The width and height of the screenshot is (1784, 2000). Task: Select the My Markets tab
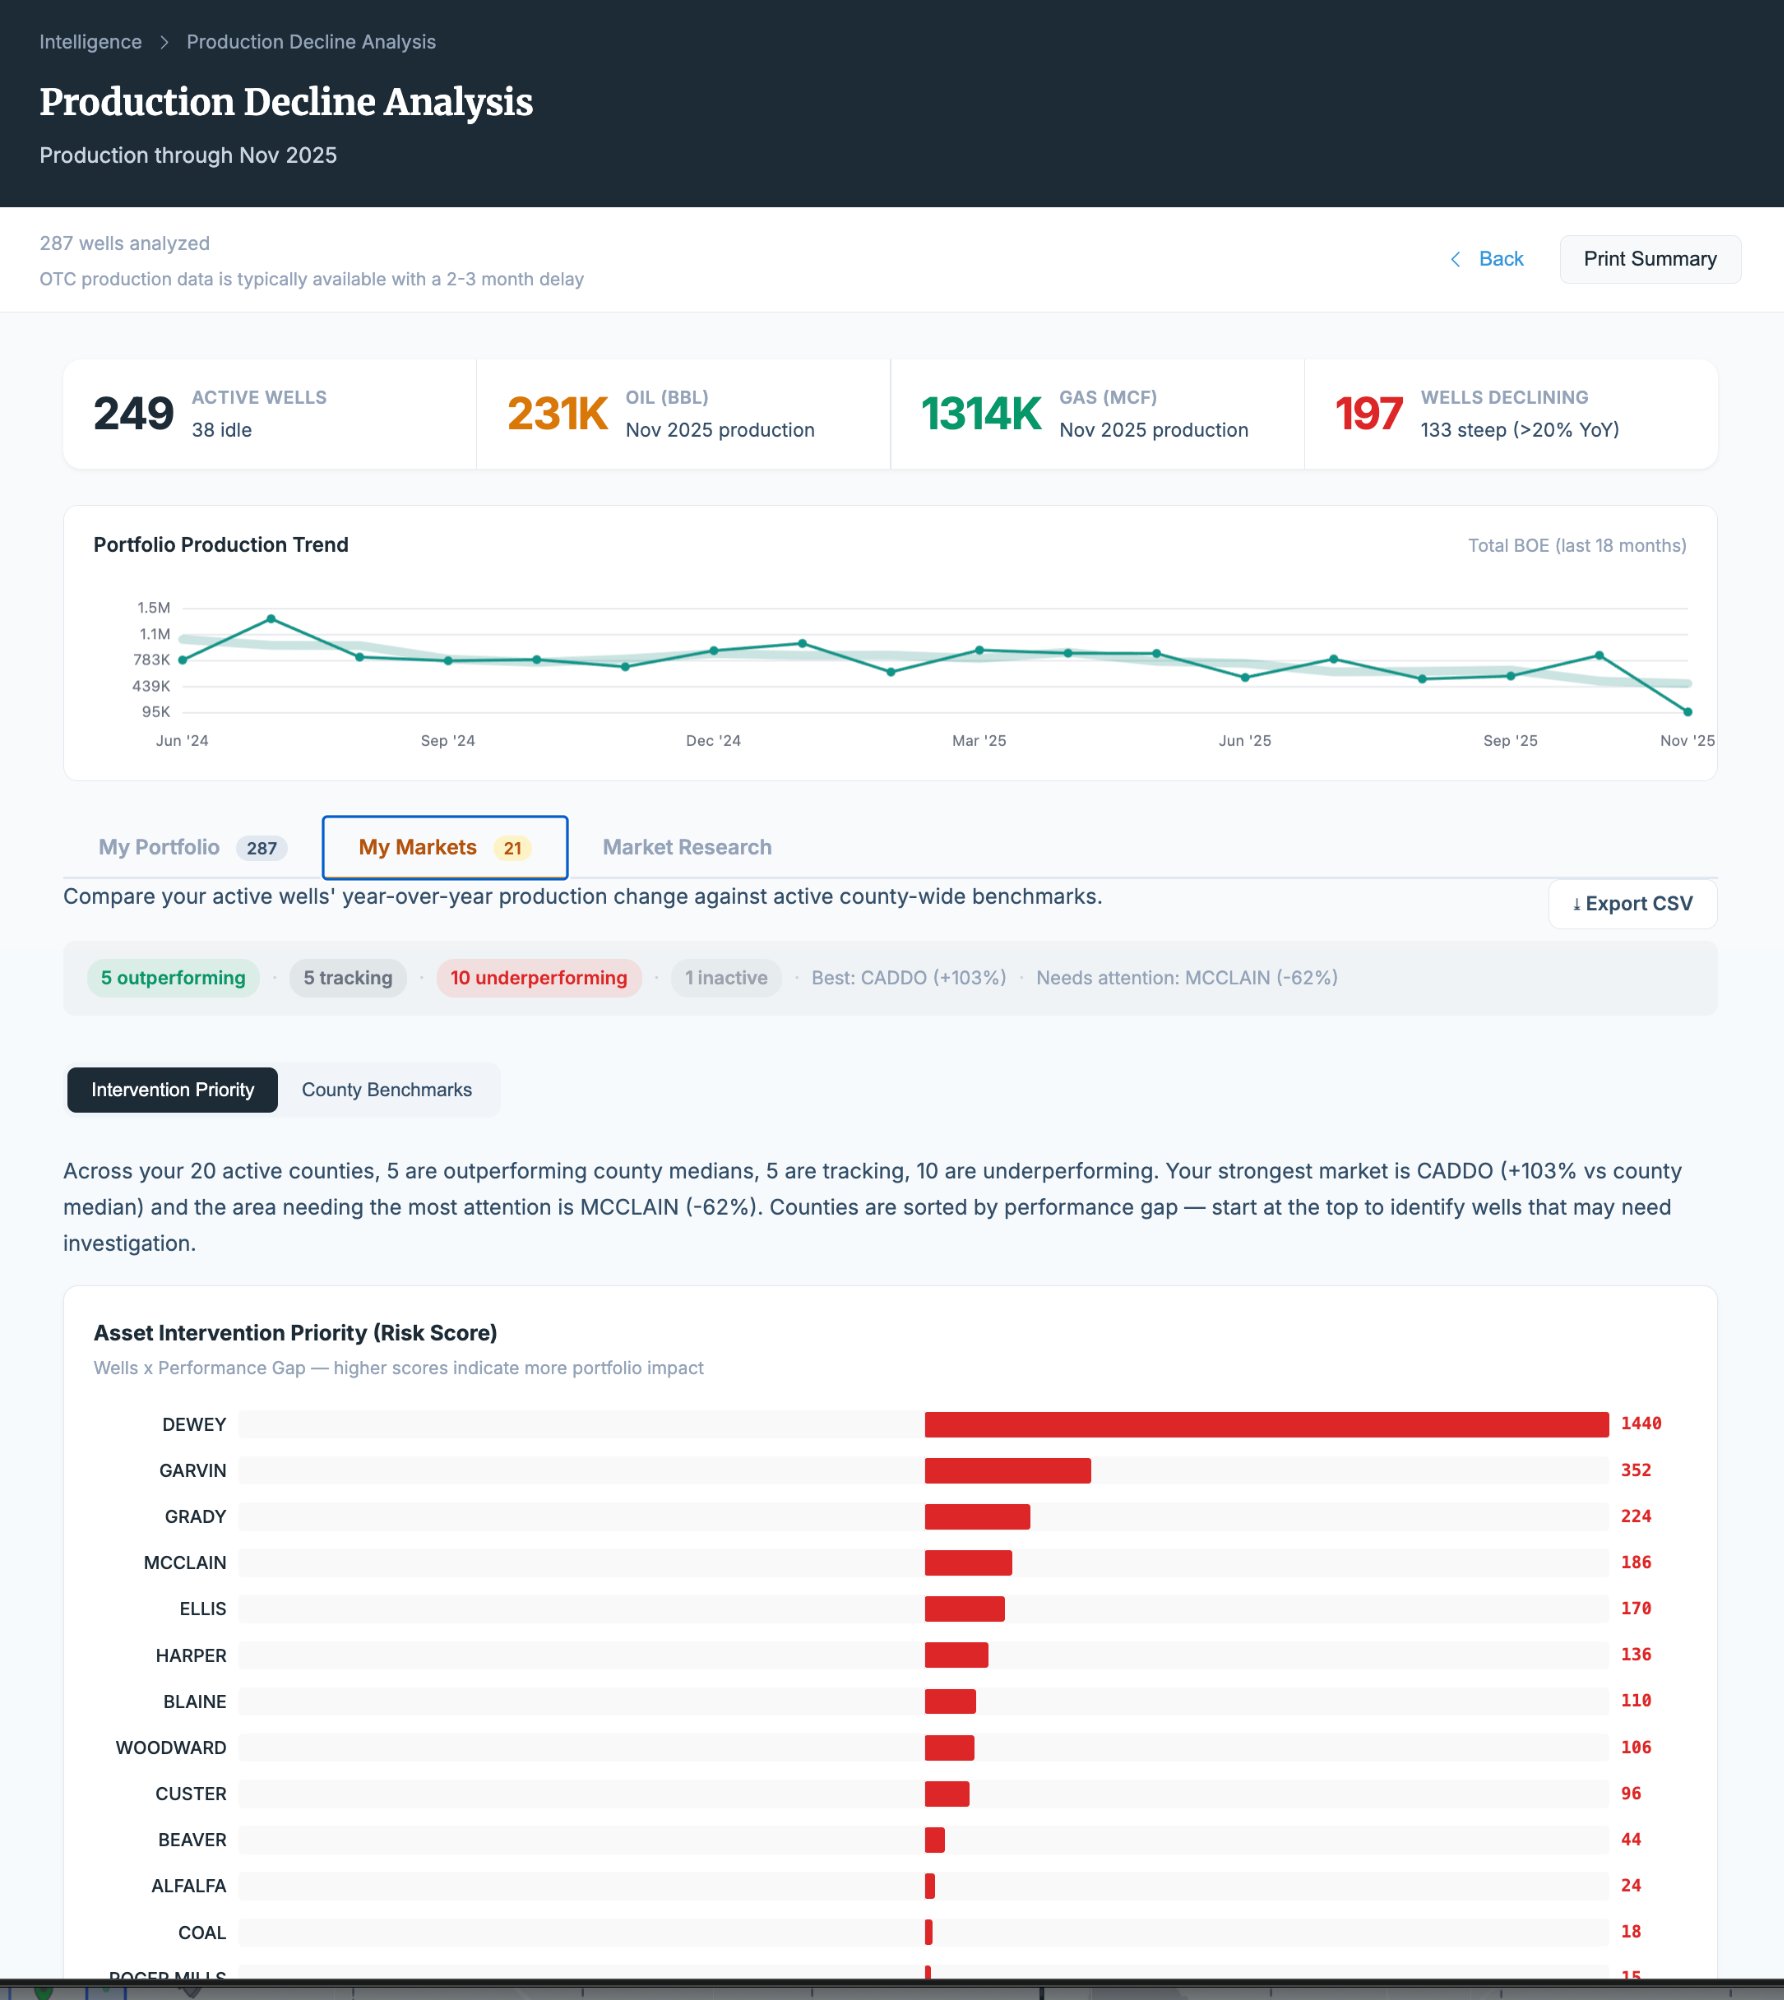point(444,847)
